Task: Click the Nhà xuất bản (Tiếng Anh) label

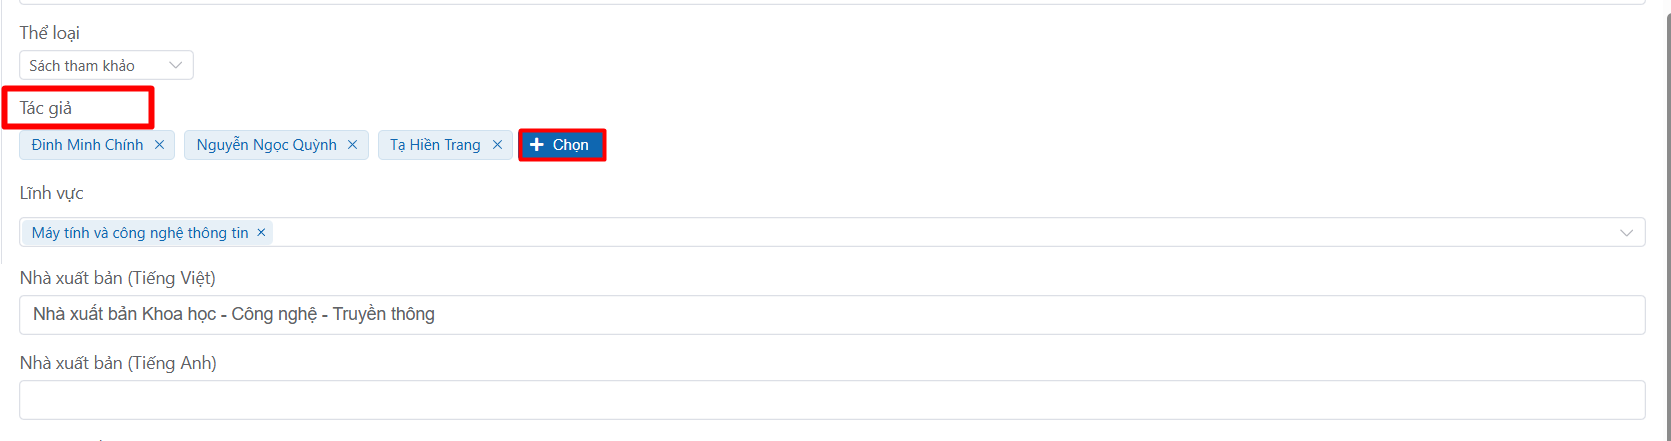Action: pos(118,363)
